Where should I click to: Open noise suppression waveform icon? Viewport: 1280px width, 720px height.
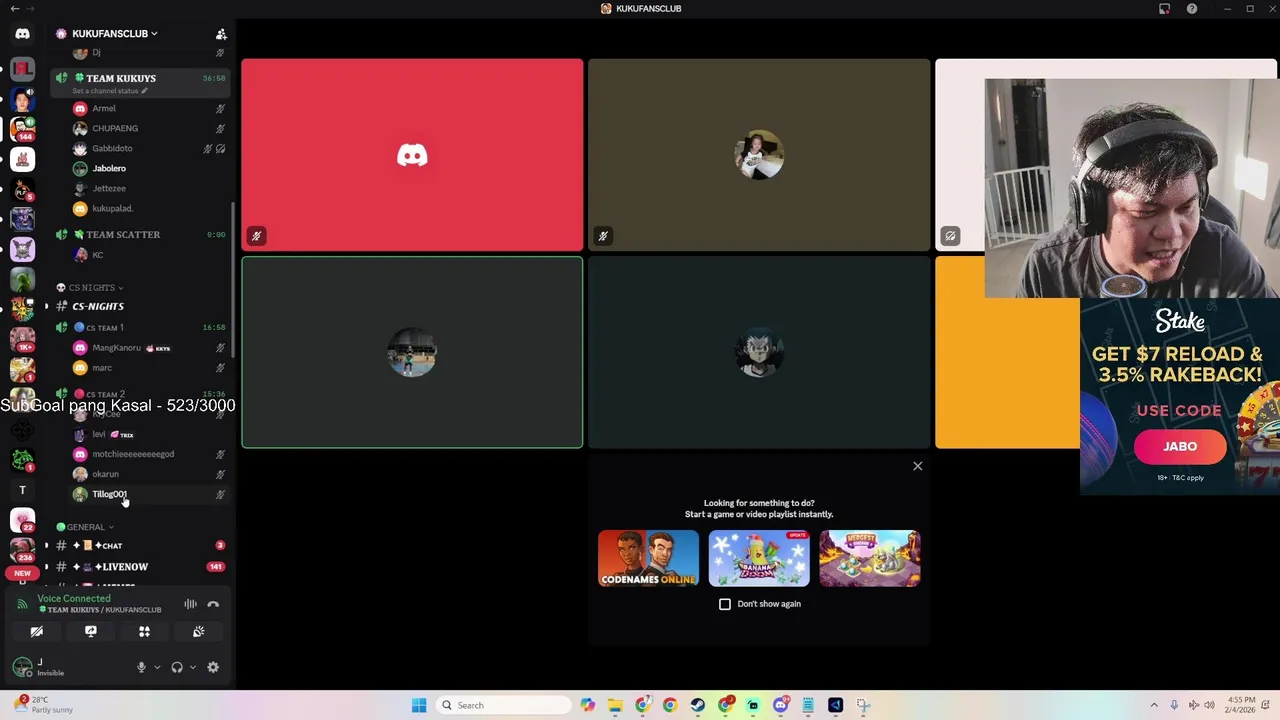190,604
